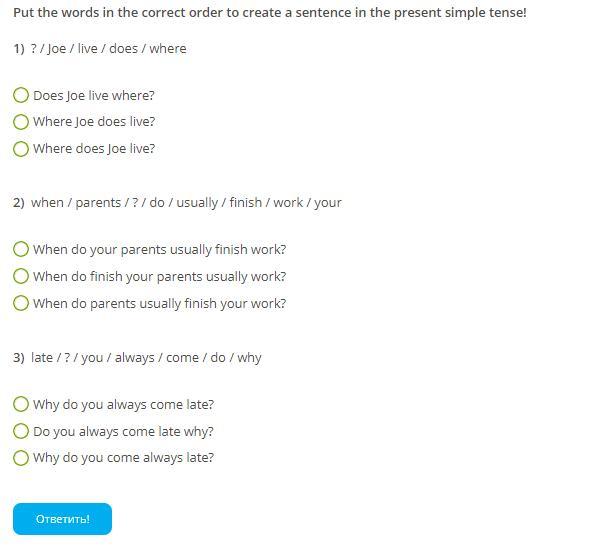Choose 'When do finish your parents usually work?'
607x554 pixels.
coord(21,276)
